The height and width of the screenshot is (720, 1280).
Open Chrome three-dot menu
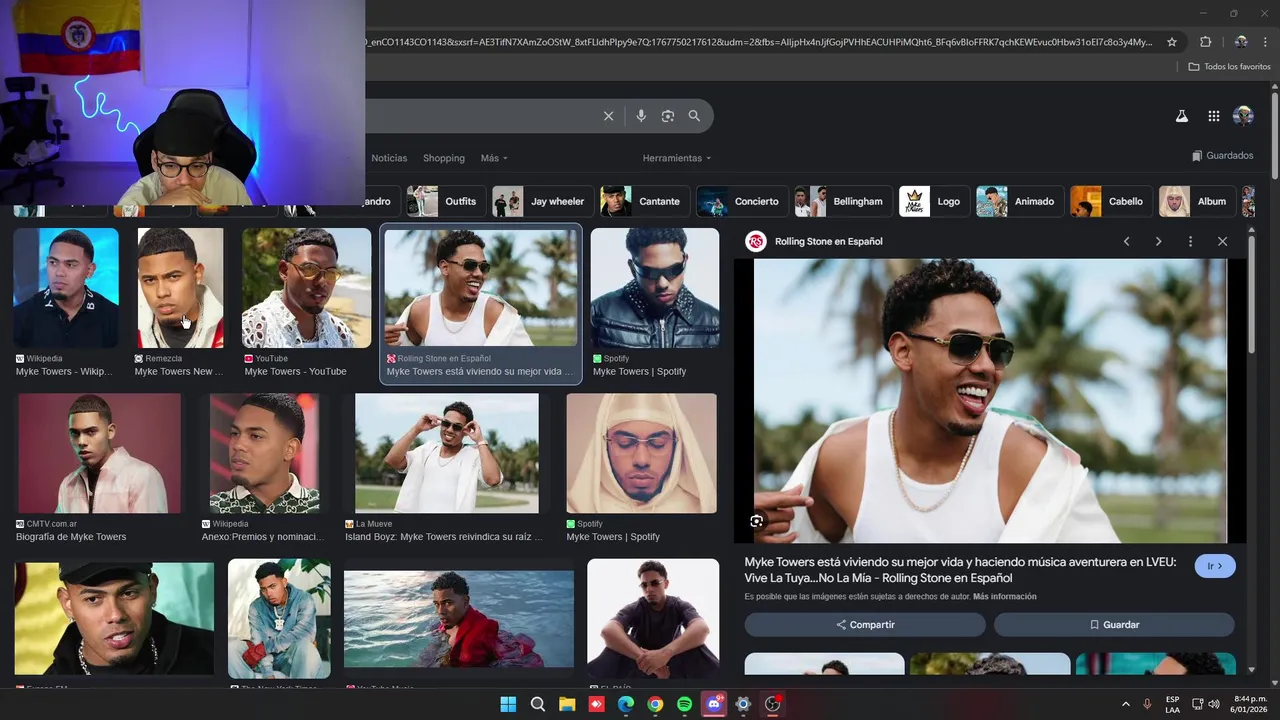click(1266, 42)
